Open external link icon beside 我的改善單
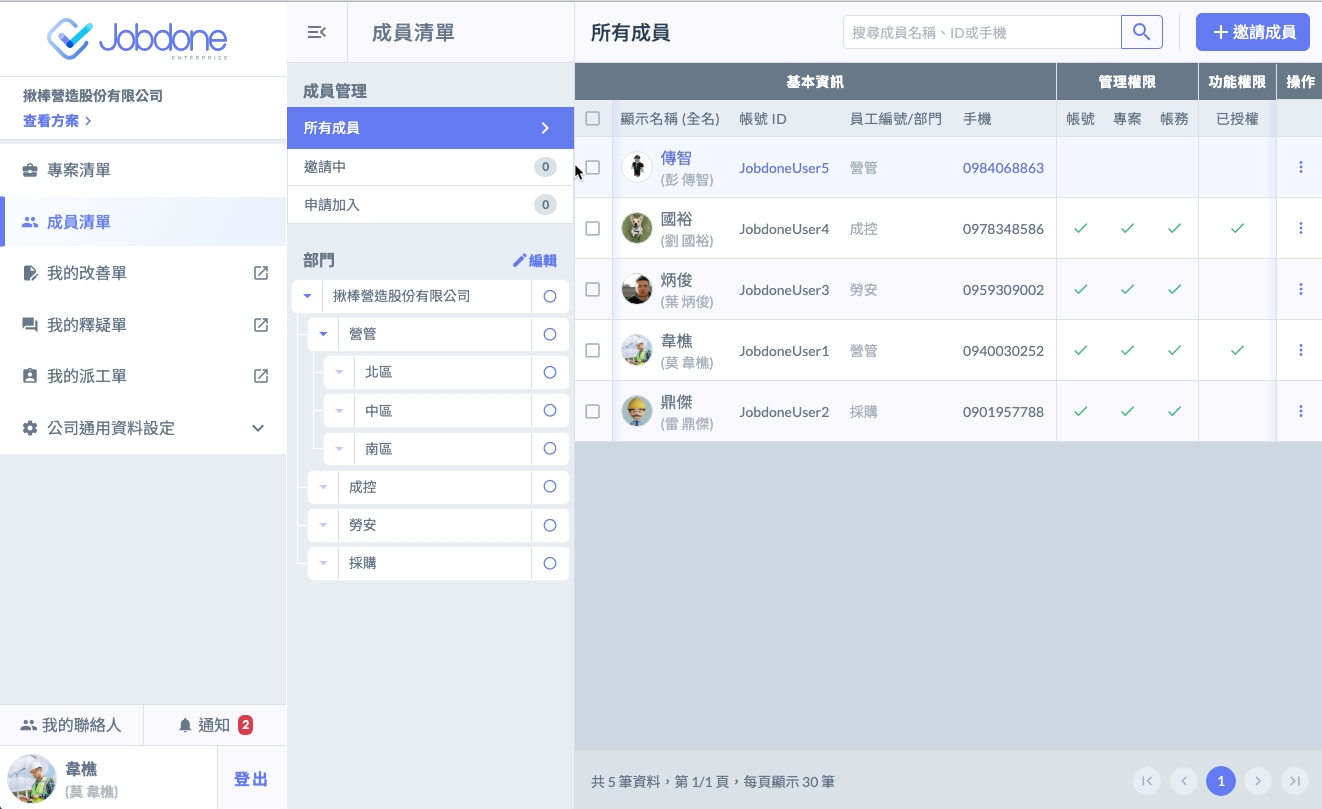The image size is (1322, 809). coord(260,273)
